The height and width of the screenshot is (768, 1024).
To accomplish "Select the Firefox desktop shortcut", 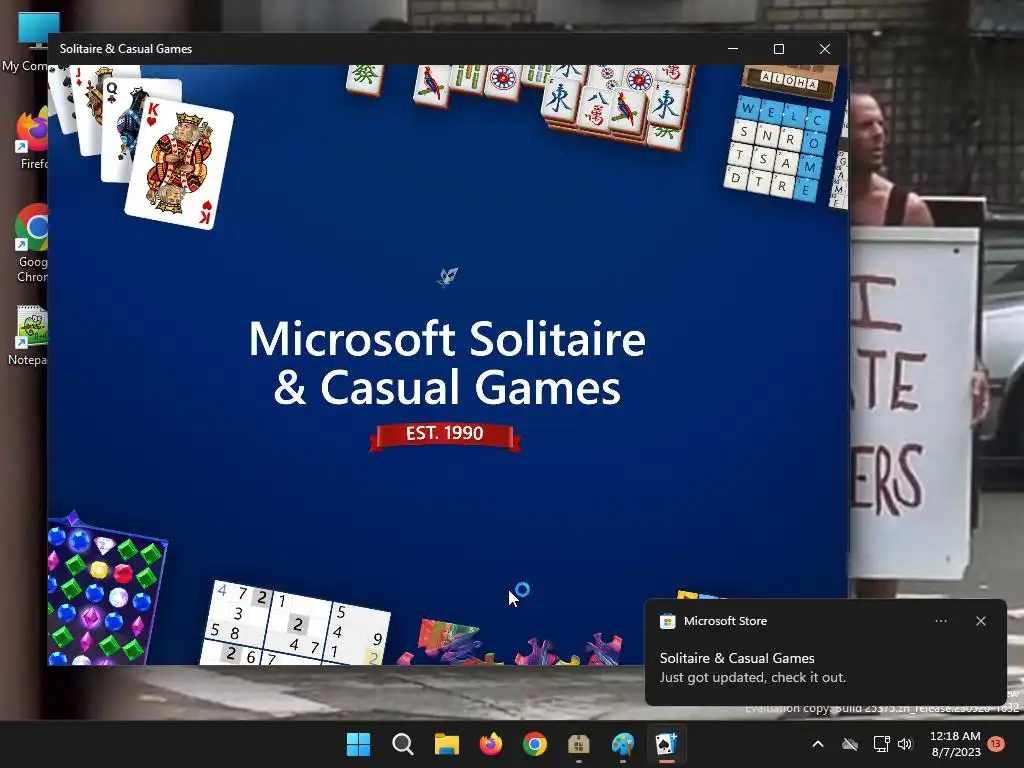I will 31,139.
